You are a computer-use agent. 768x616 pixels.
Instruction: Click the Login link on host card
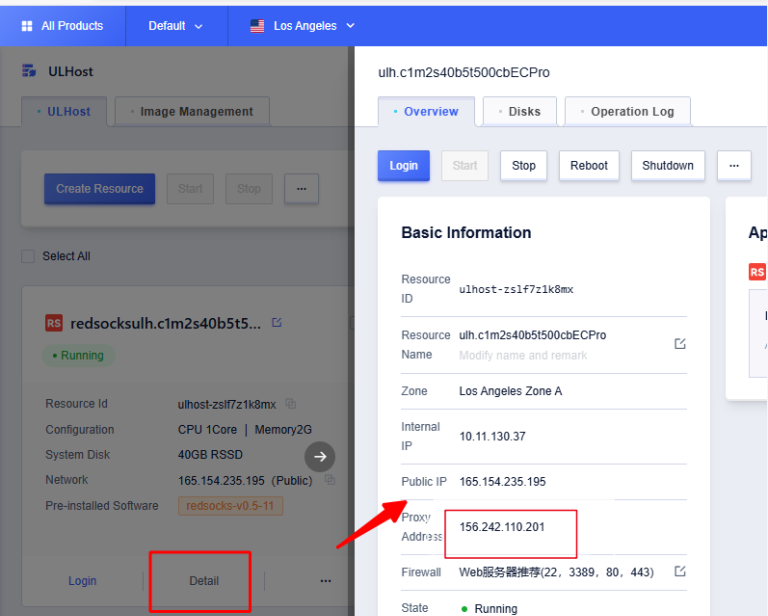point(82,581)
